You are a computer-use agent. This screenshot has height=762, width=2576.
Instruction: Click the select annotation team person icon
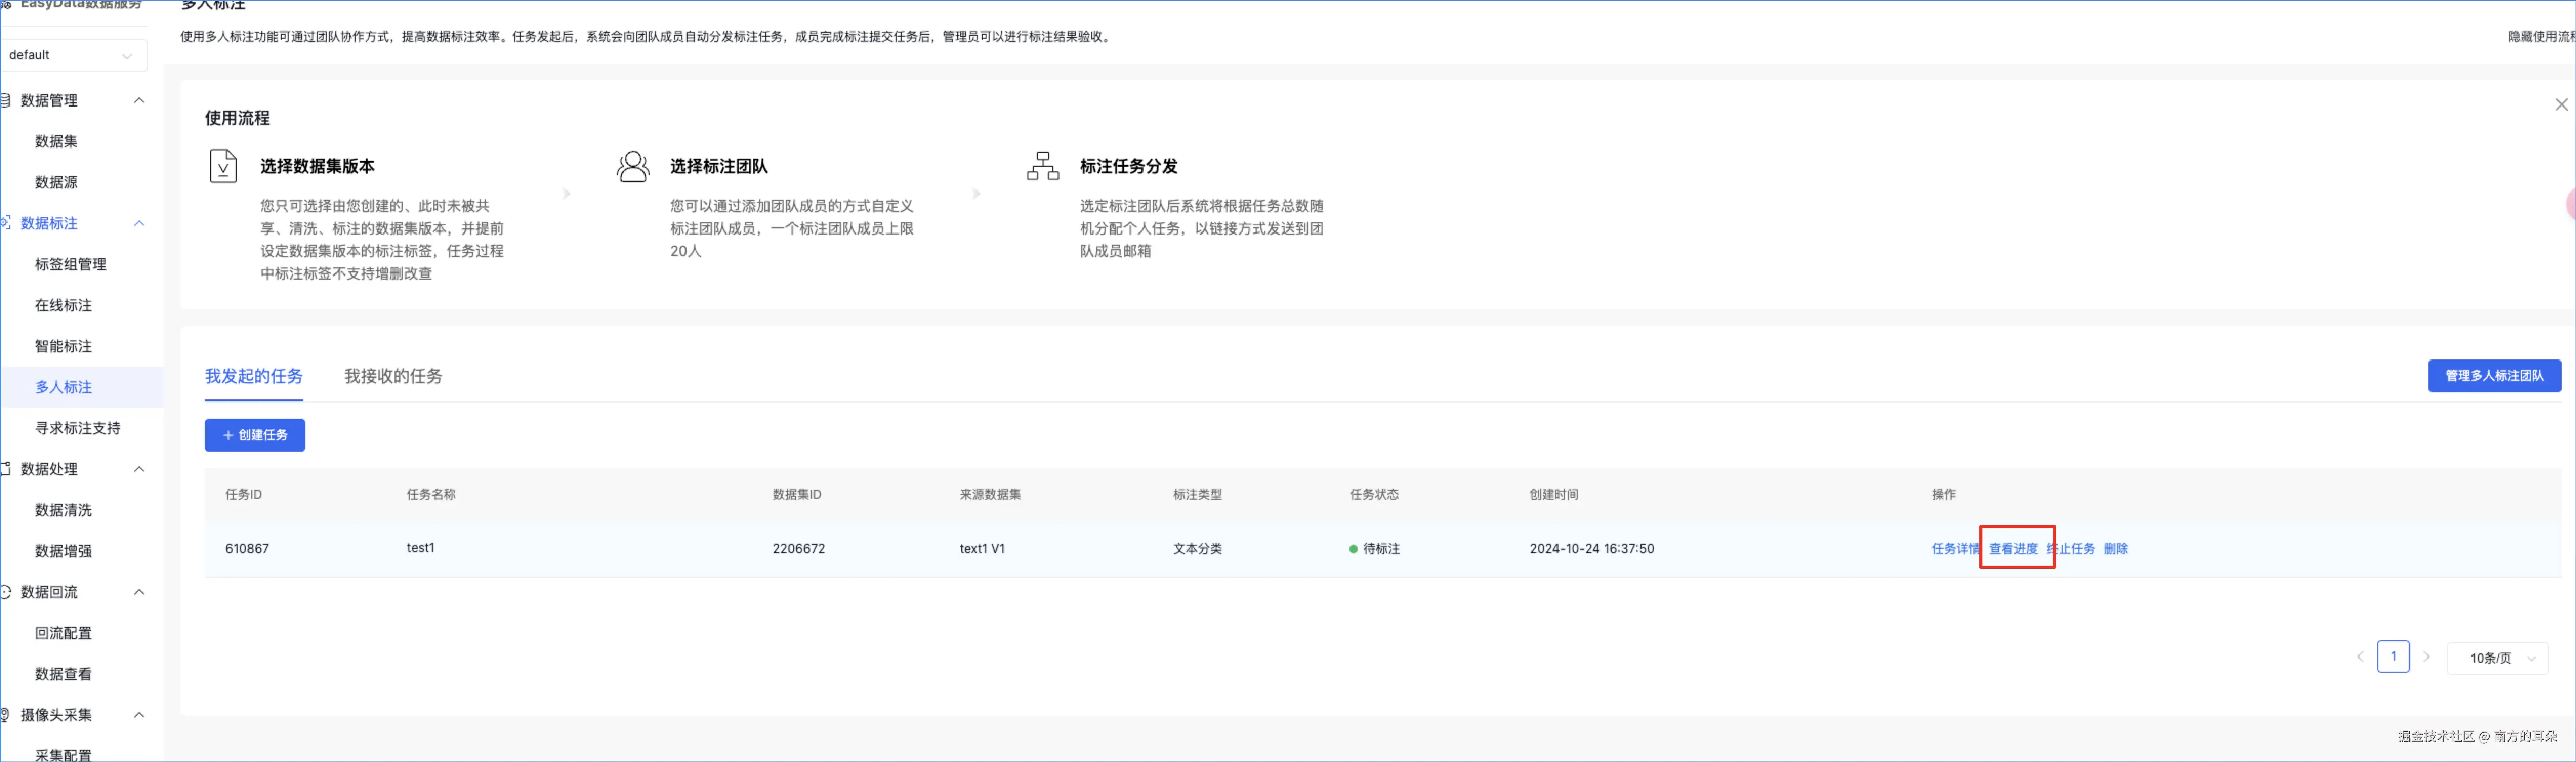pos(632,166)
